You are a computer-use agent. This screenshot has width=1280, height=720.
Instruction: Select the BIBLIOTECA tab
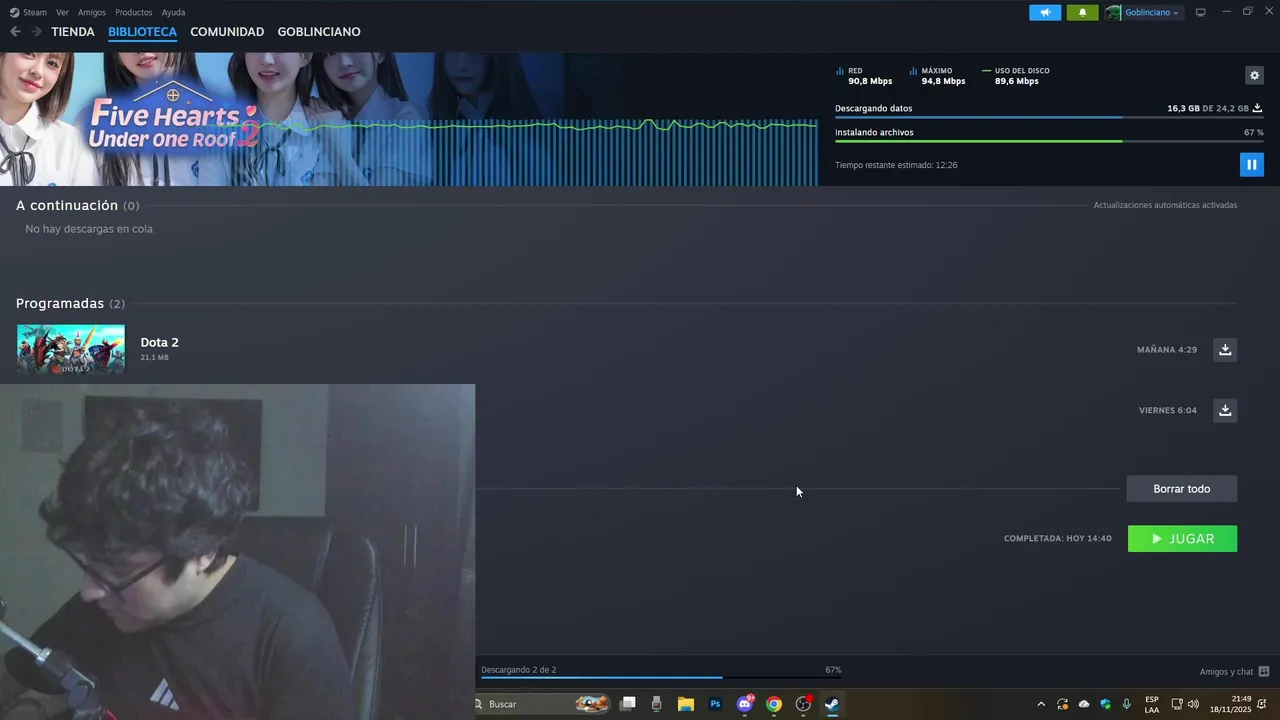point(142,32)
